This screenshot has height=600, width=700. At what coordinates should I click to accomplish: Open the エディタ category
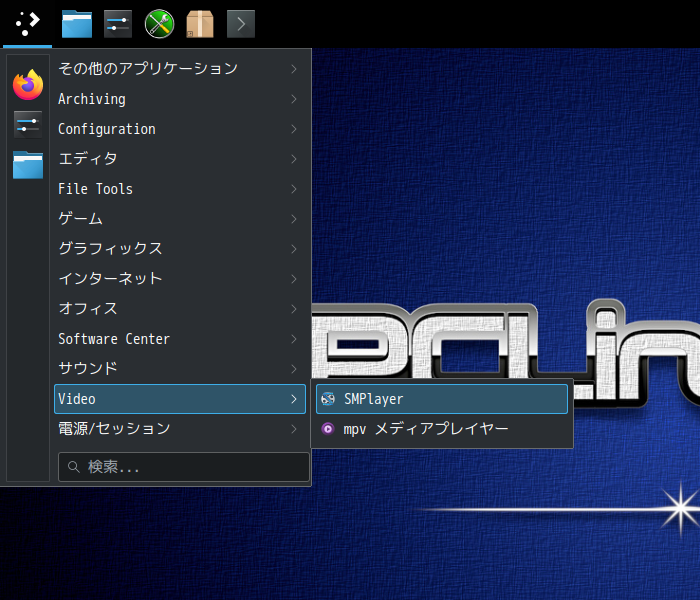[x=180, y=159]
